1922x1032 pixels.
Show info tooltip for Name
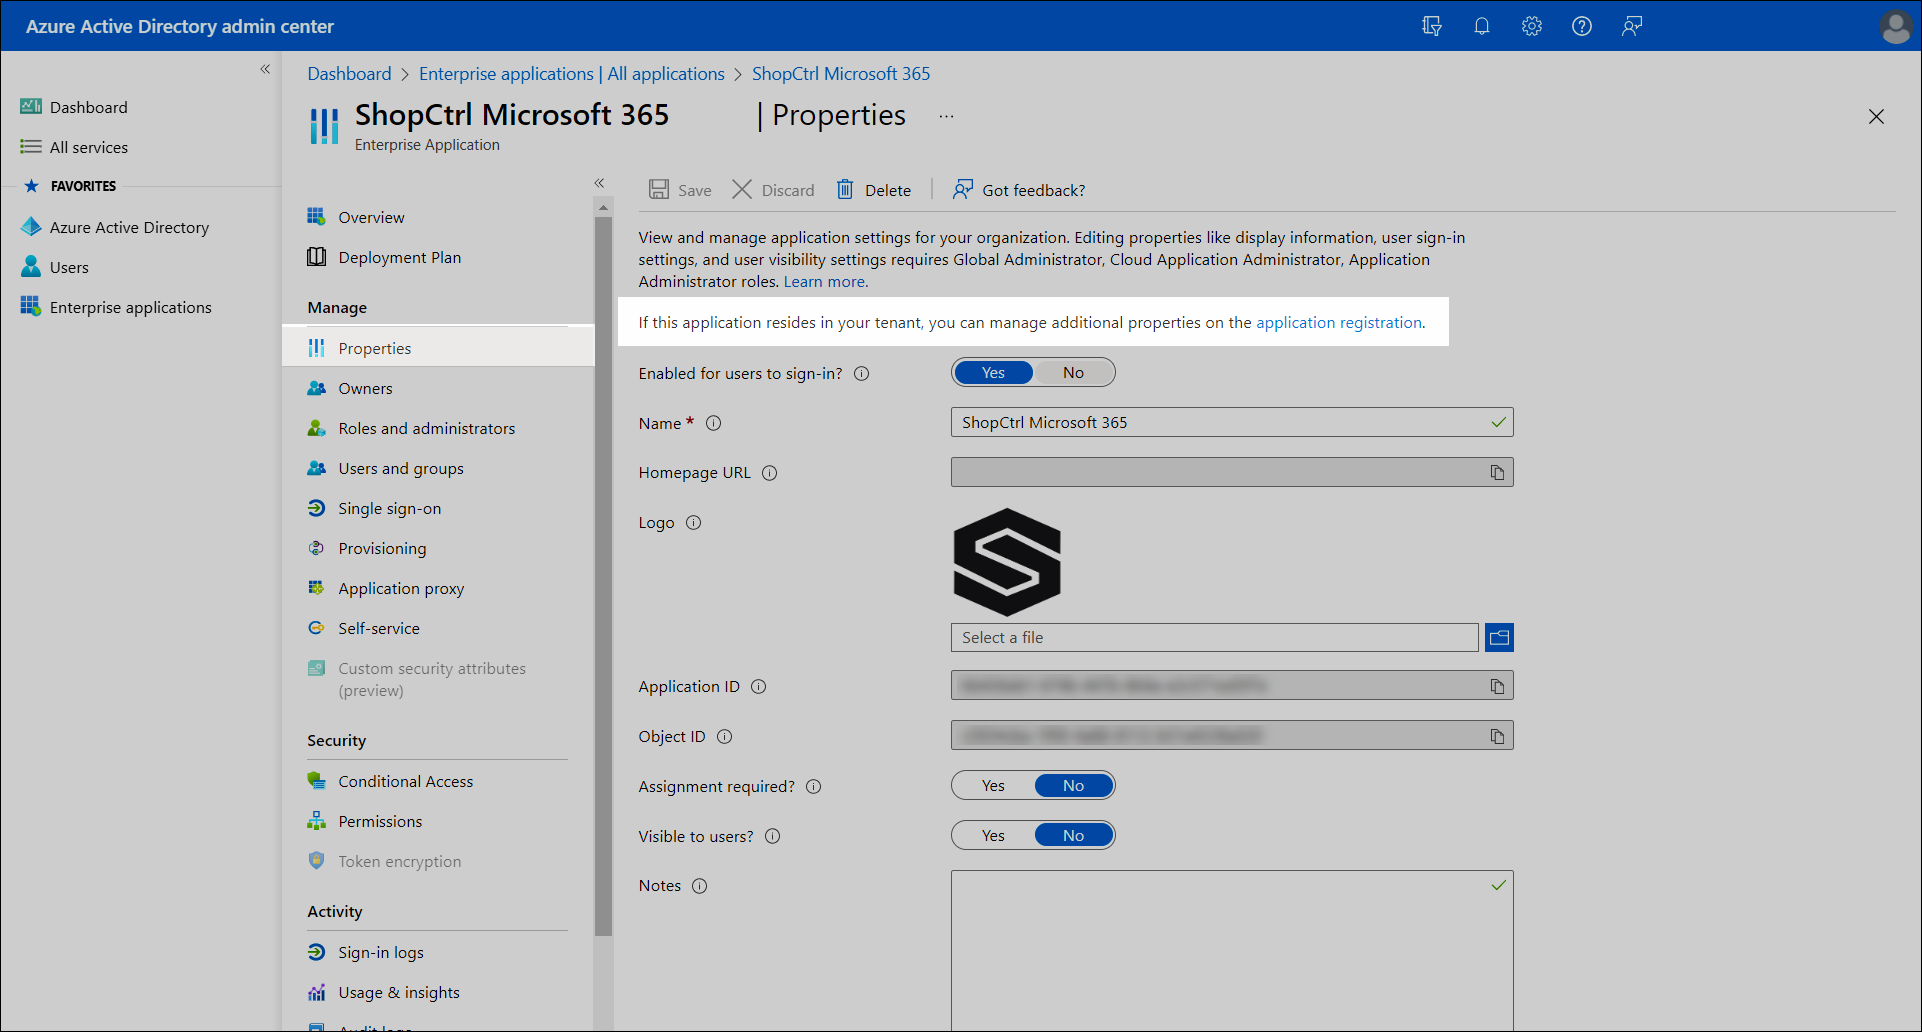713,423
